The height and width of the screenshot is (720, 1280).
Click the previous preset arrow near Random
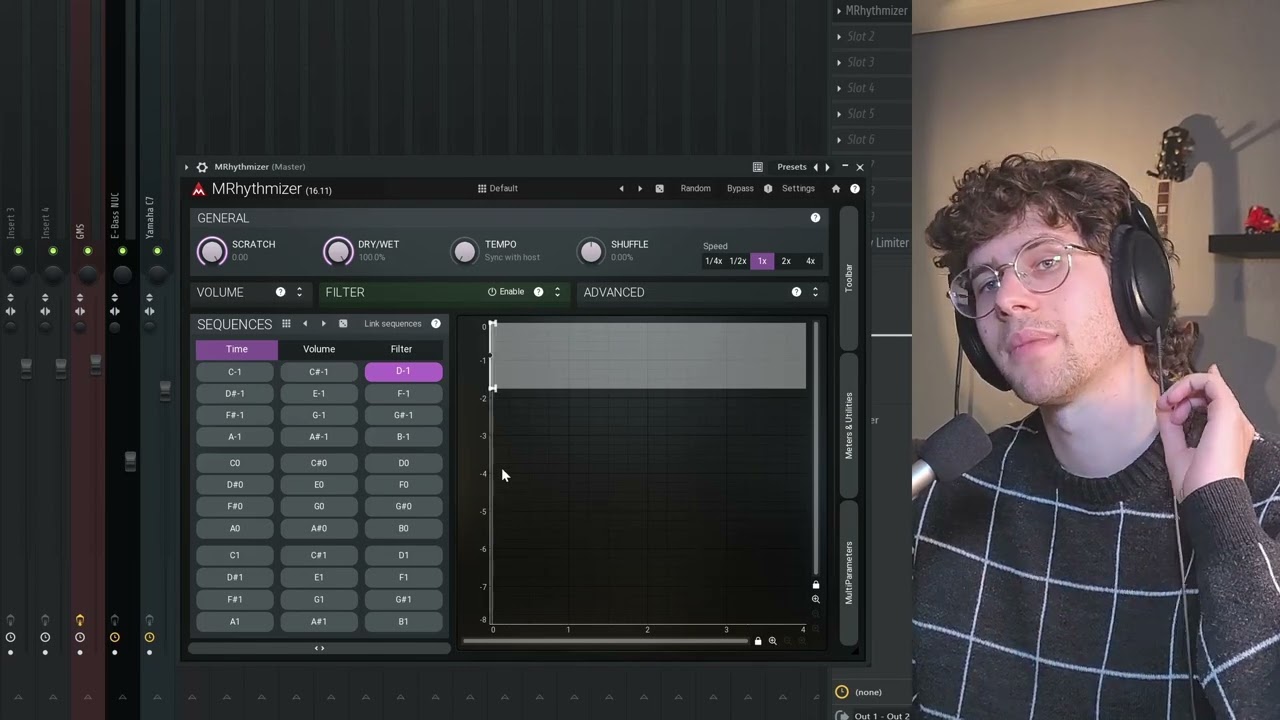click(621, 188)
